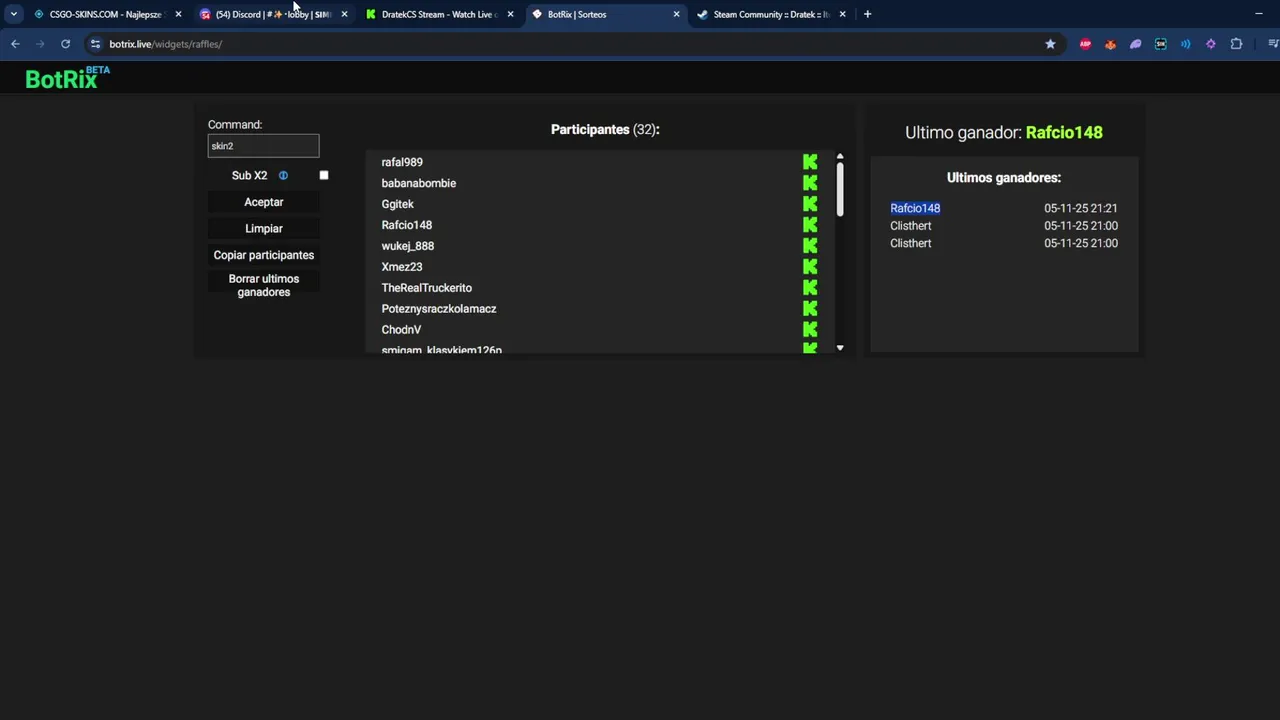
Task: Click the Sub X2 info icon
Action: [x=283, y=175]
